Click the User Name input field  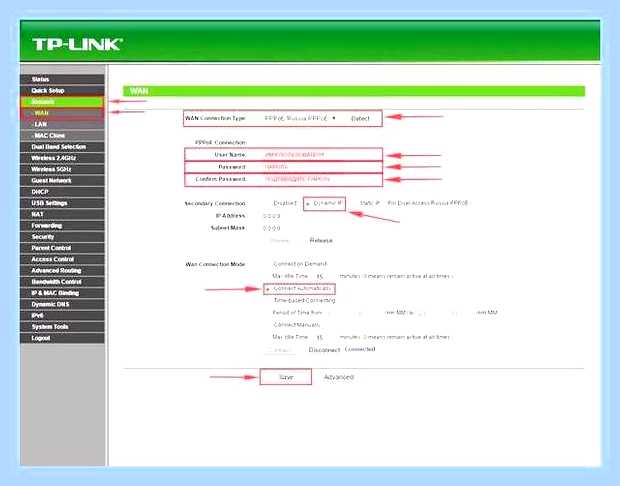(x=295, y=155)
